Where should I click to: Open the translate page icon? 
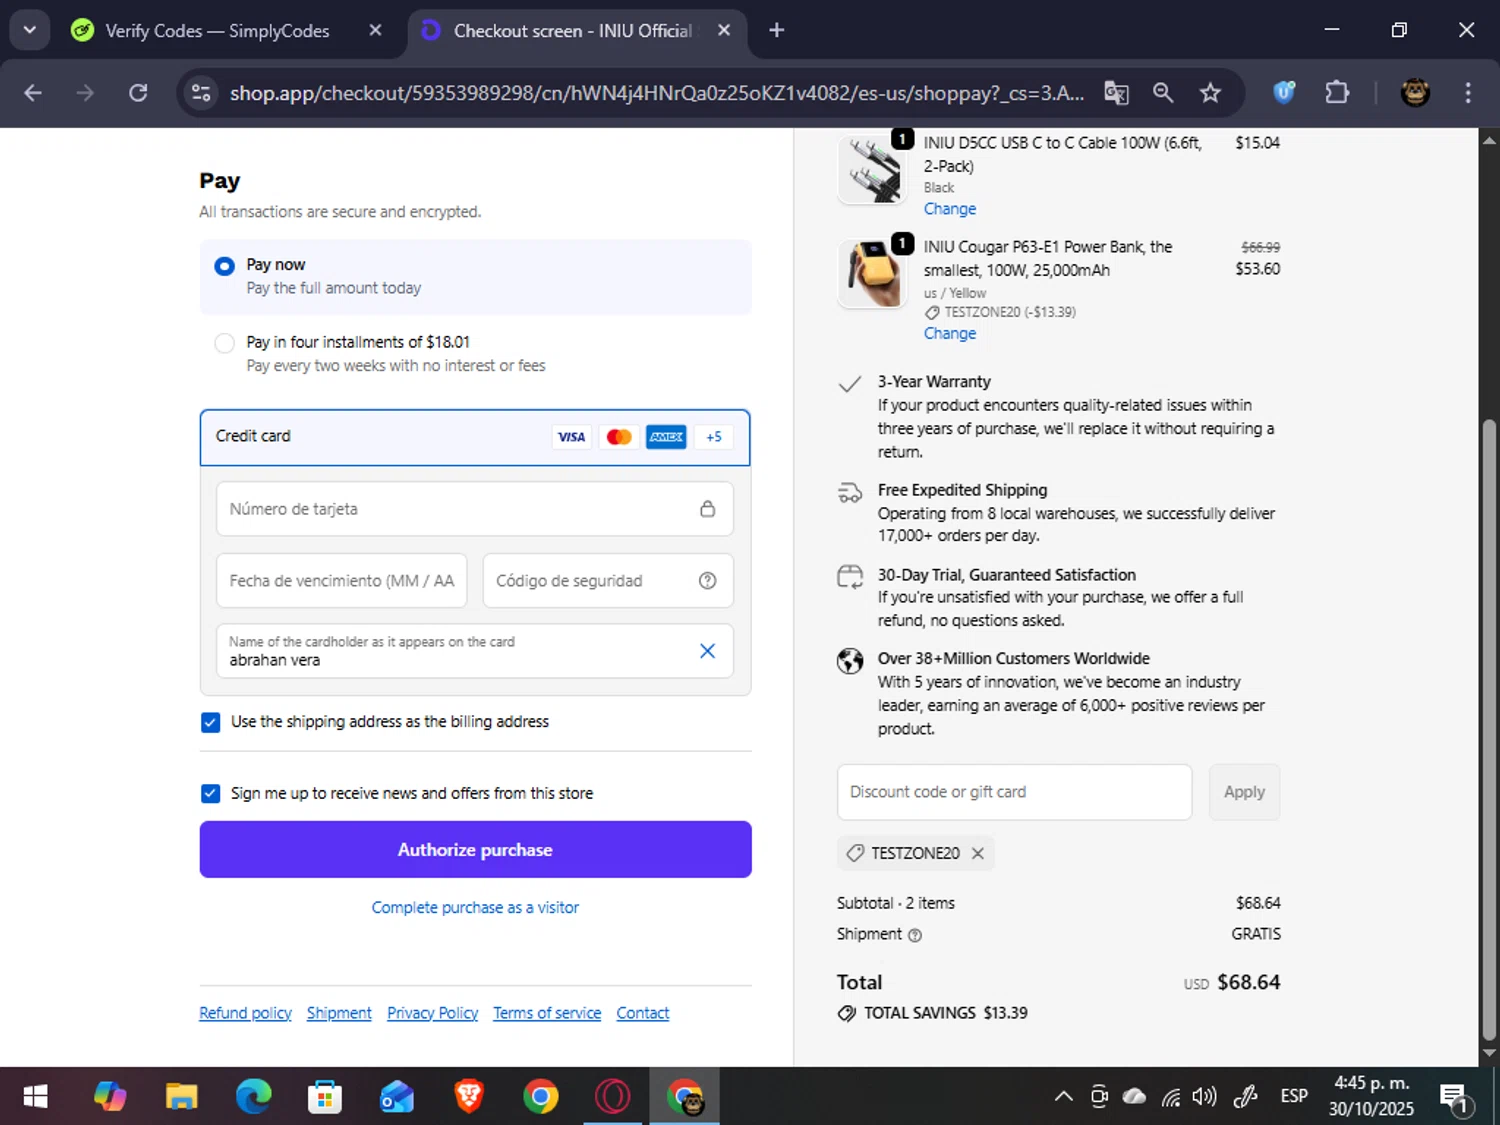(x=1116, y=93)
